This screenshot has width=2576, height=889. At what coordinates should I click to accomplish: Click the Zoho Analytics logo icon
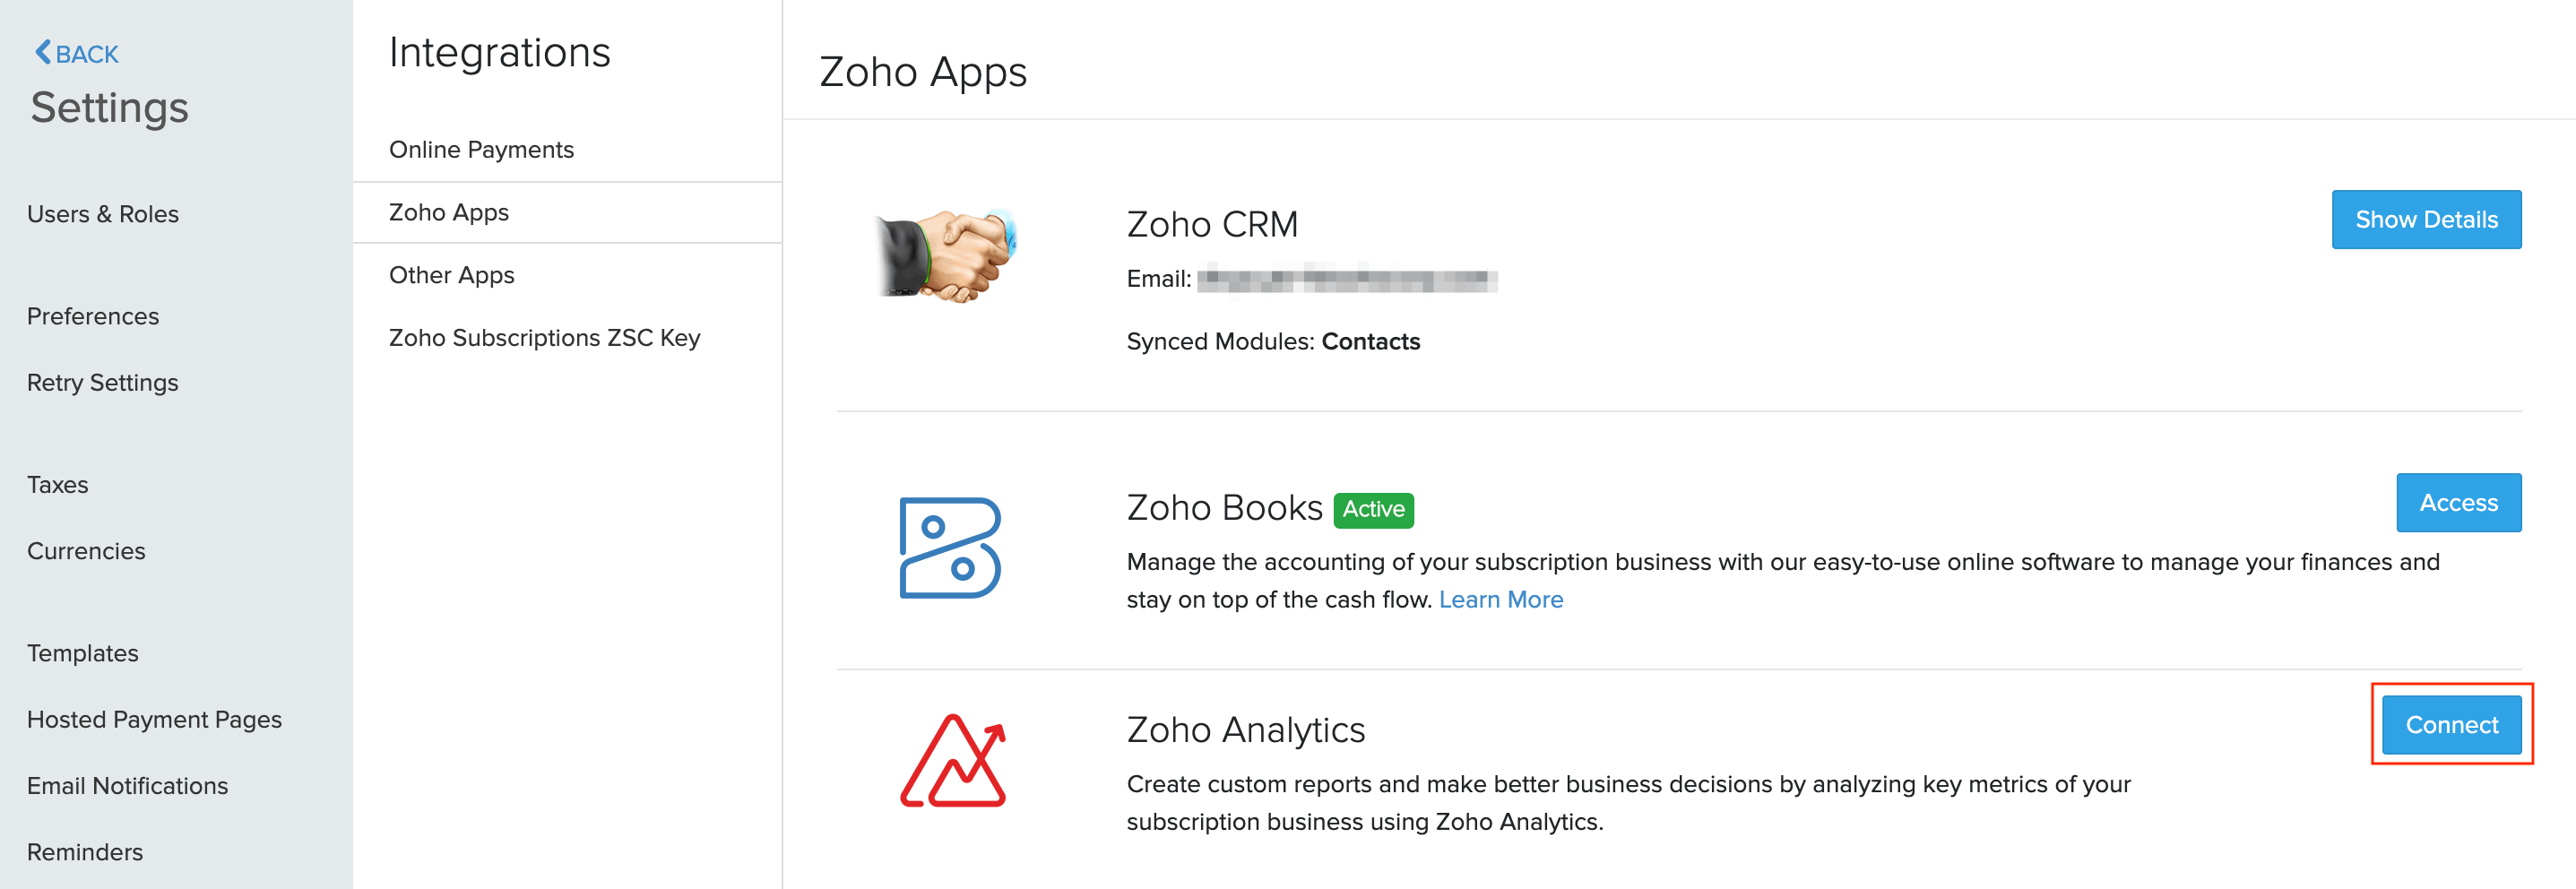(953, 762)
